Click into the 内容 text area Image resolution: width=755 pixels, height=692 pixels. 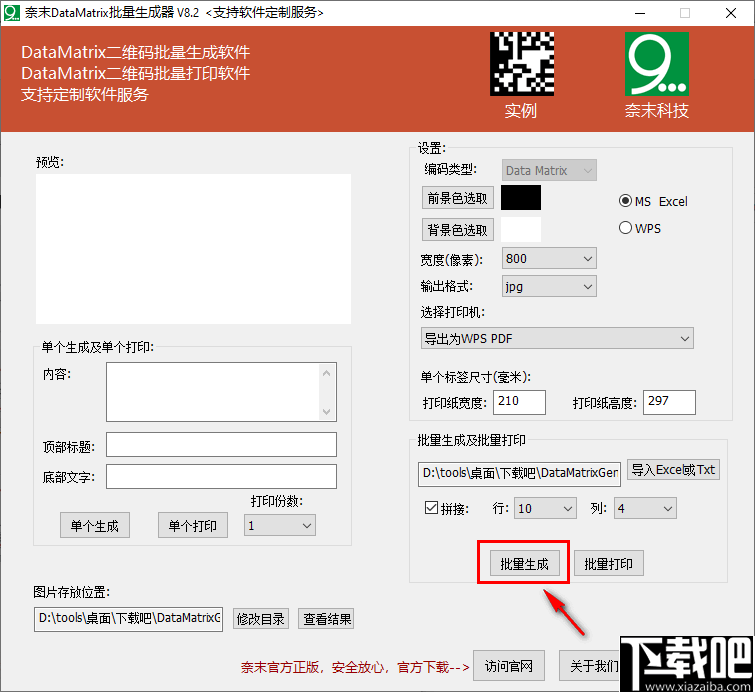click(x=213, y=392)
